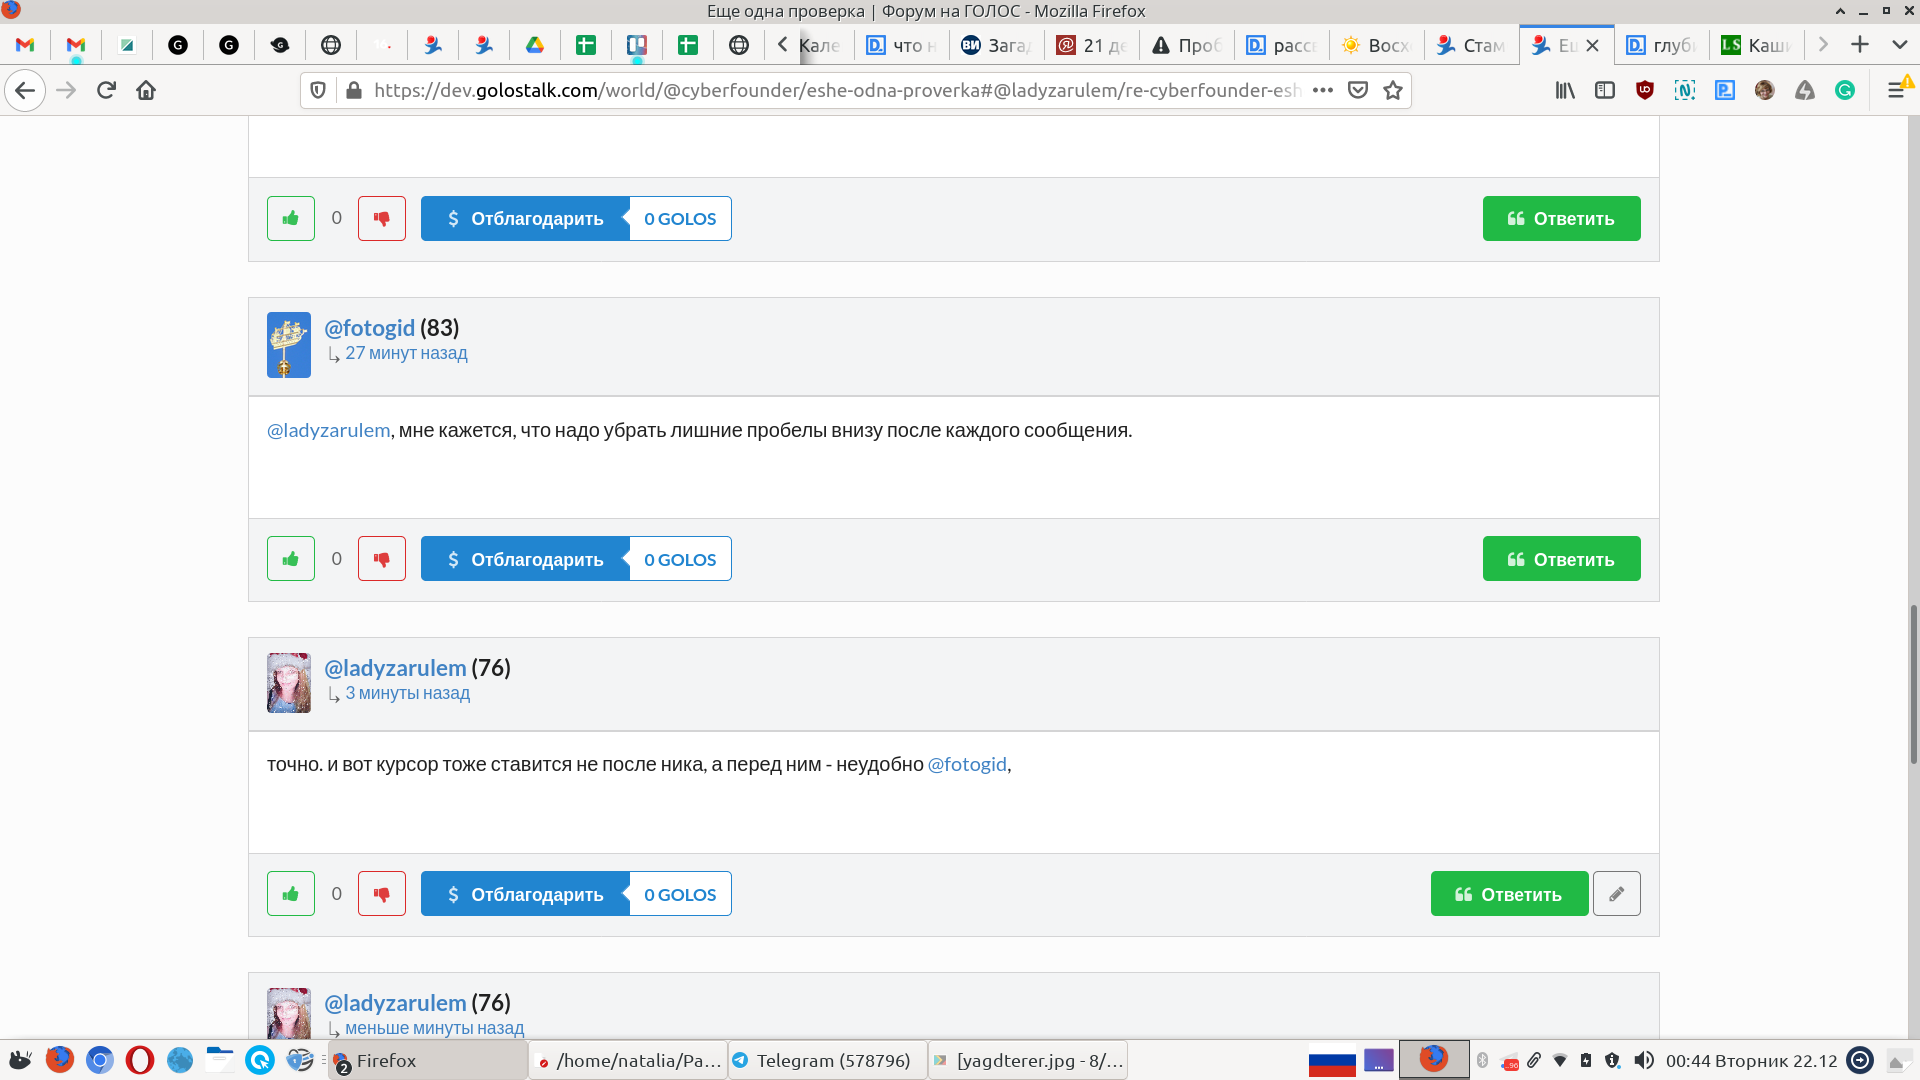
Task: Downvote the @fotogid comment with thumbs-down
Action: point(382,559)
